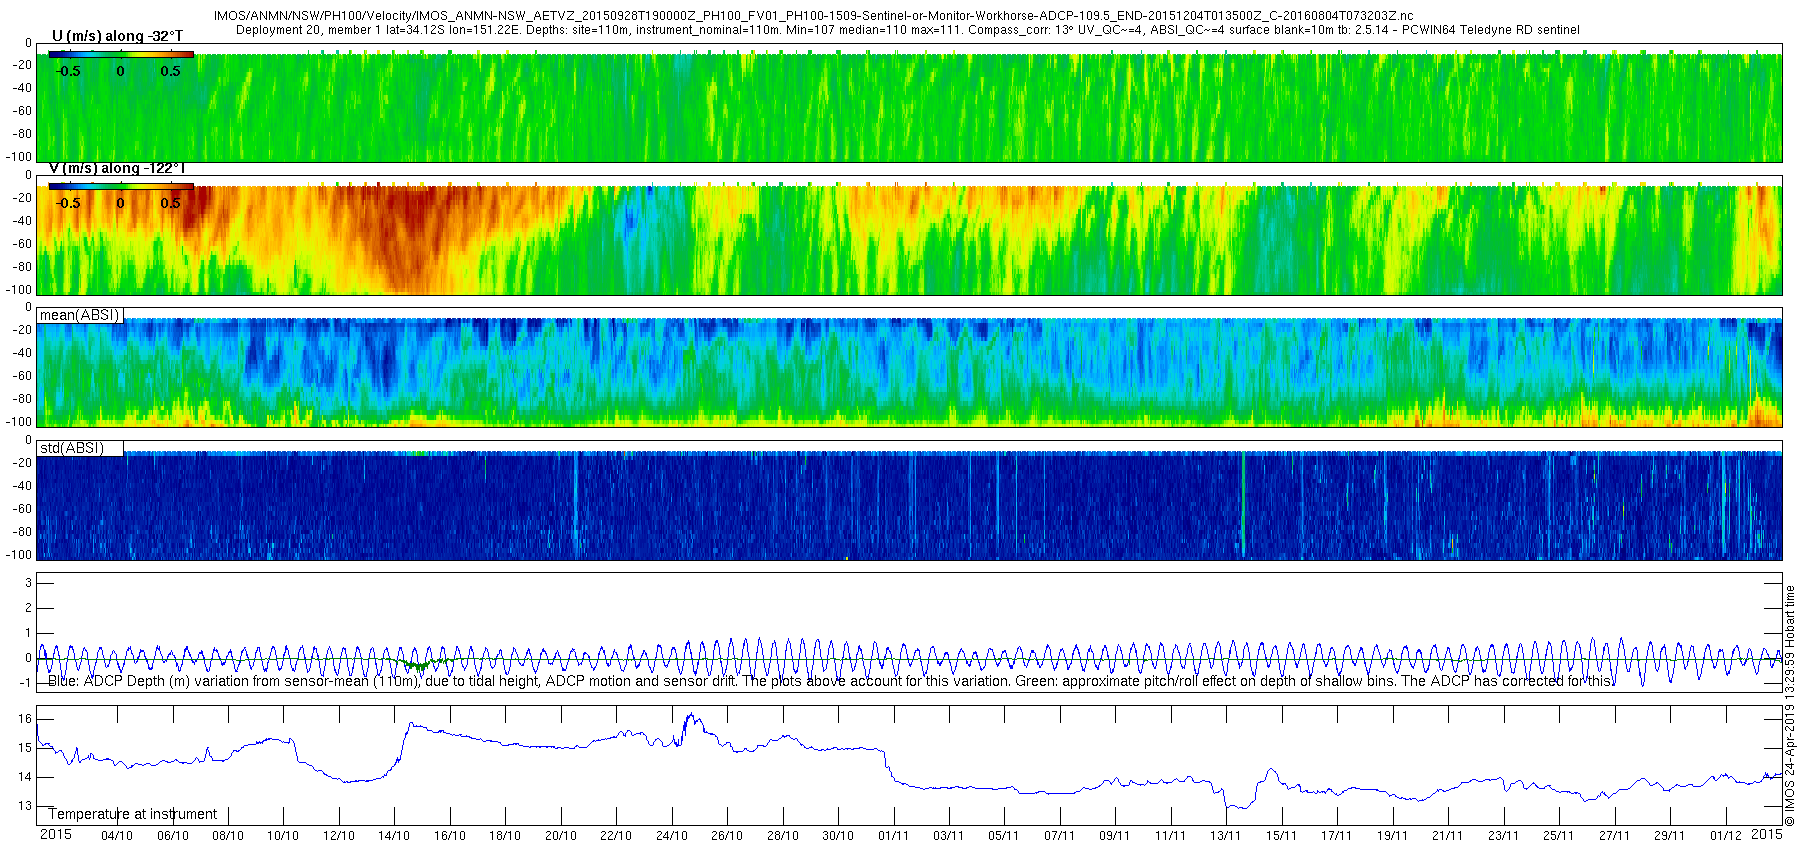This screenshot has height=850, width=1800.
Task: Click the 15/11 date tick label
Action: click(1281, 836)
